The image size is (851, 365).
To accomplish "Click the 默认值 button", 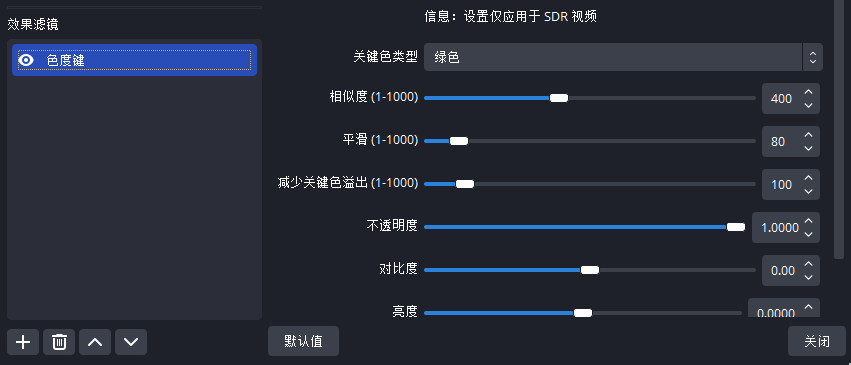I will pos(303,341).
